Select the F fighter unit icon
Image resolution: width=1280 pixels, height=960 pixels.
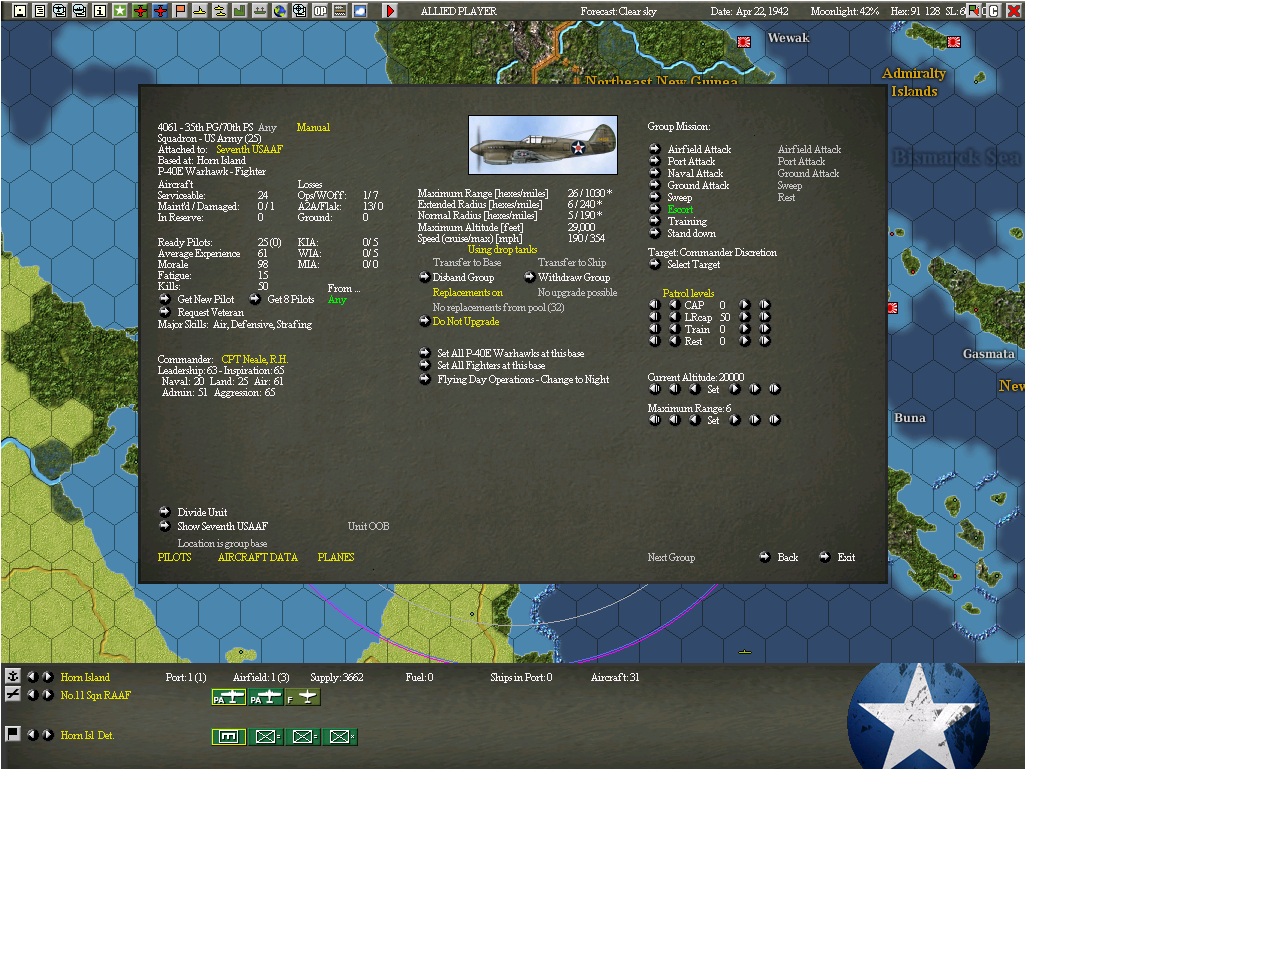303,697
